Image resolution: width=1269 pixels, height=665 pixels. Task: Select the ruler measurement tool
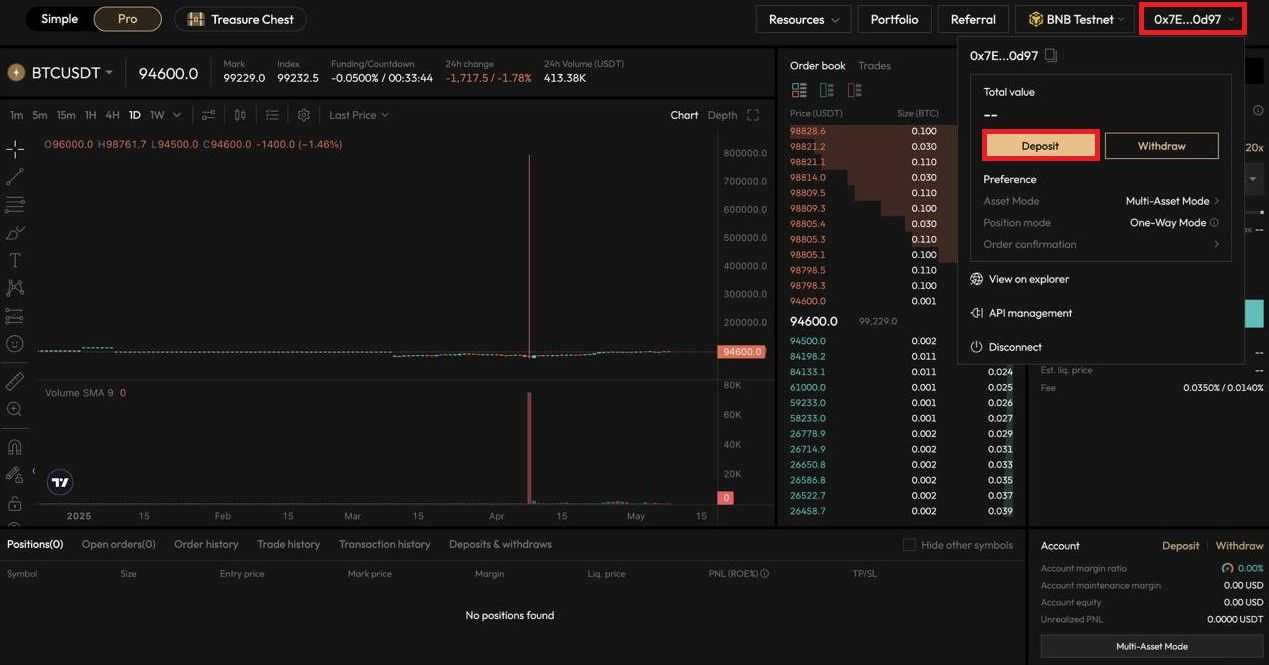(14, 379)
